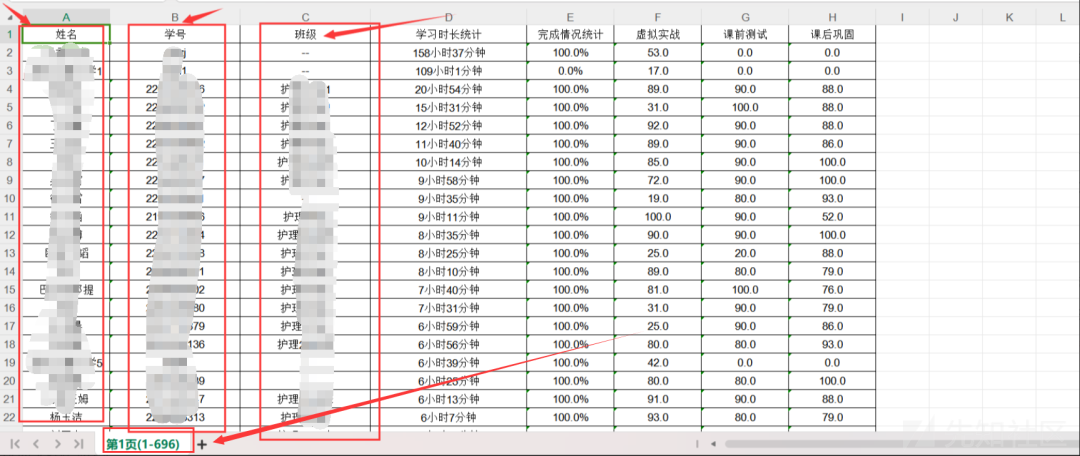
Task: Select the cell 12小时52分钟
Action: [448, 125]
